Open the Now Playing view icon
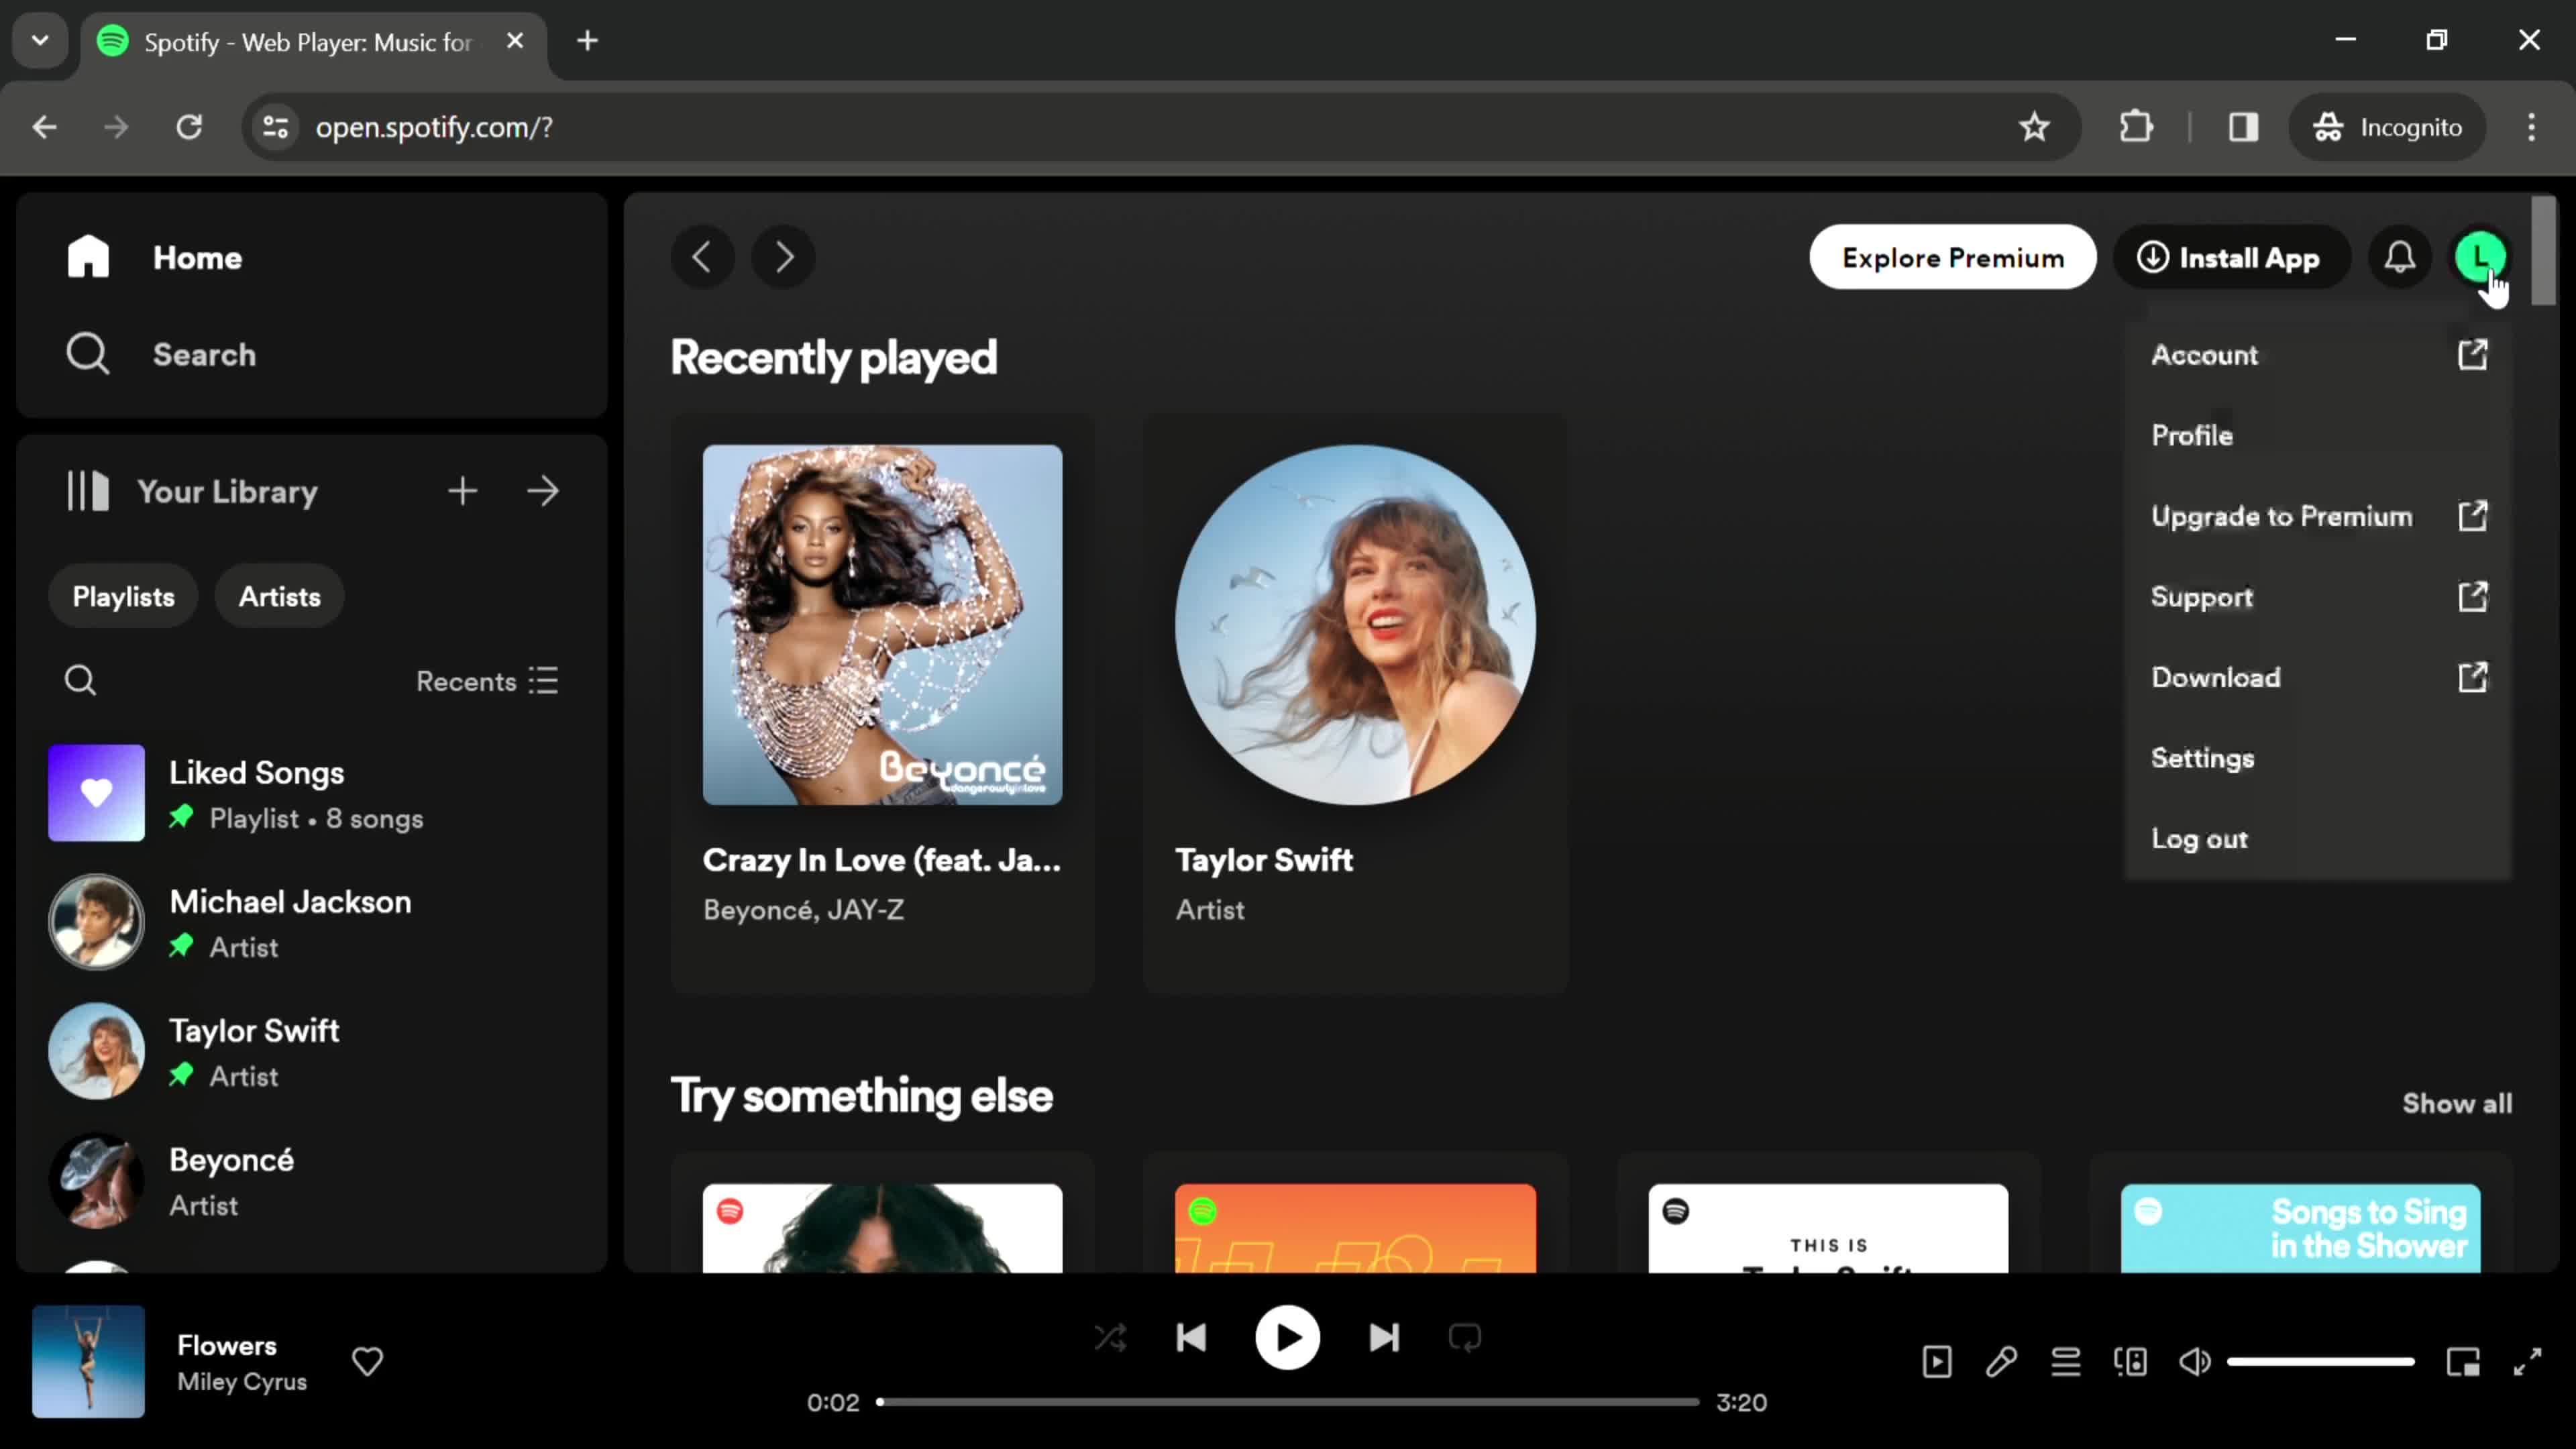Viewport: 2576px width, 1449px height. pos(1937,1361)
